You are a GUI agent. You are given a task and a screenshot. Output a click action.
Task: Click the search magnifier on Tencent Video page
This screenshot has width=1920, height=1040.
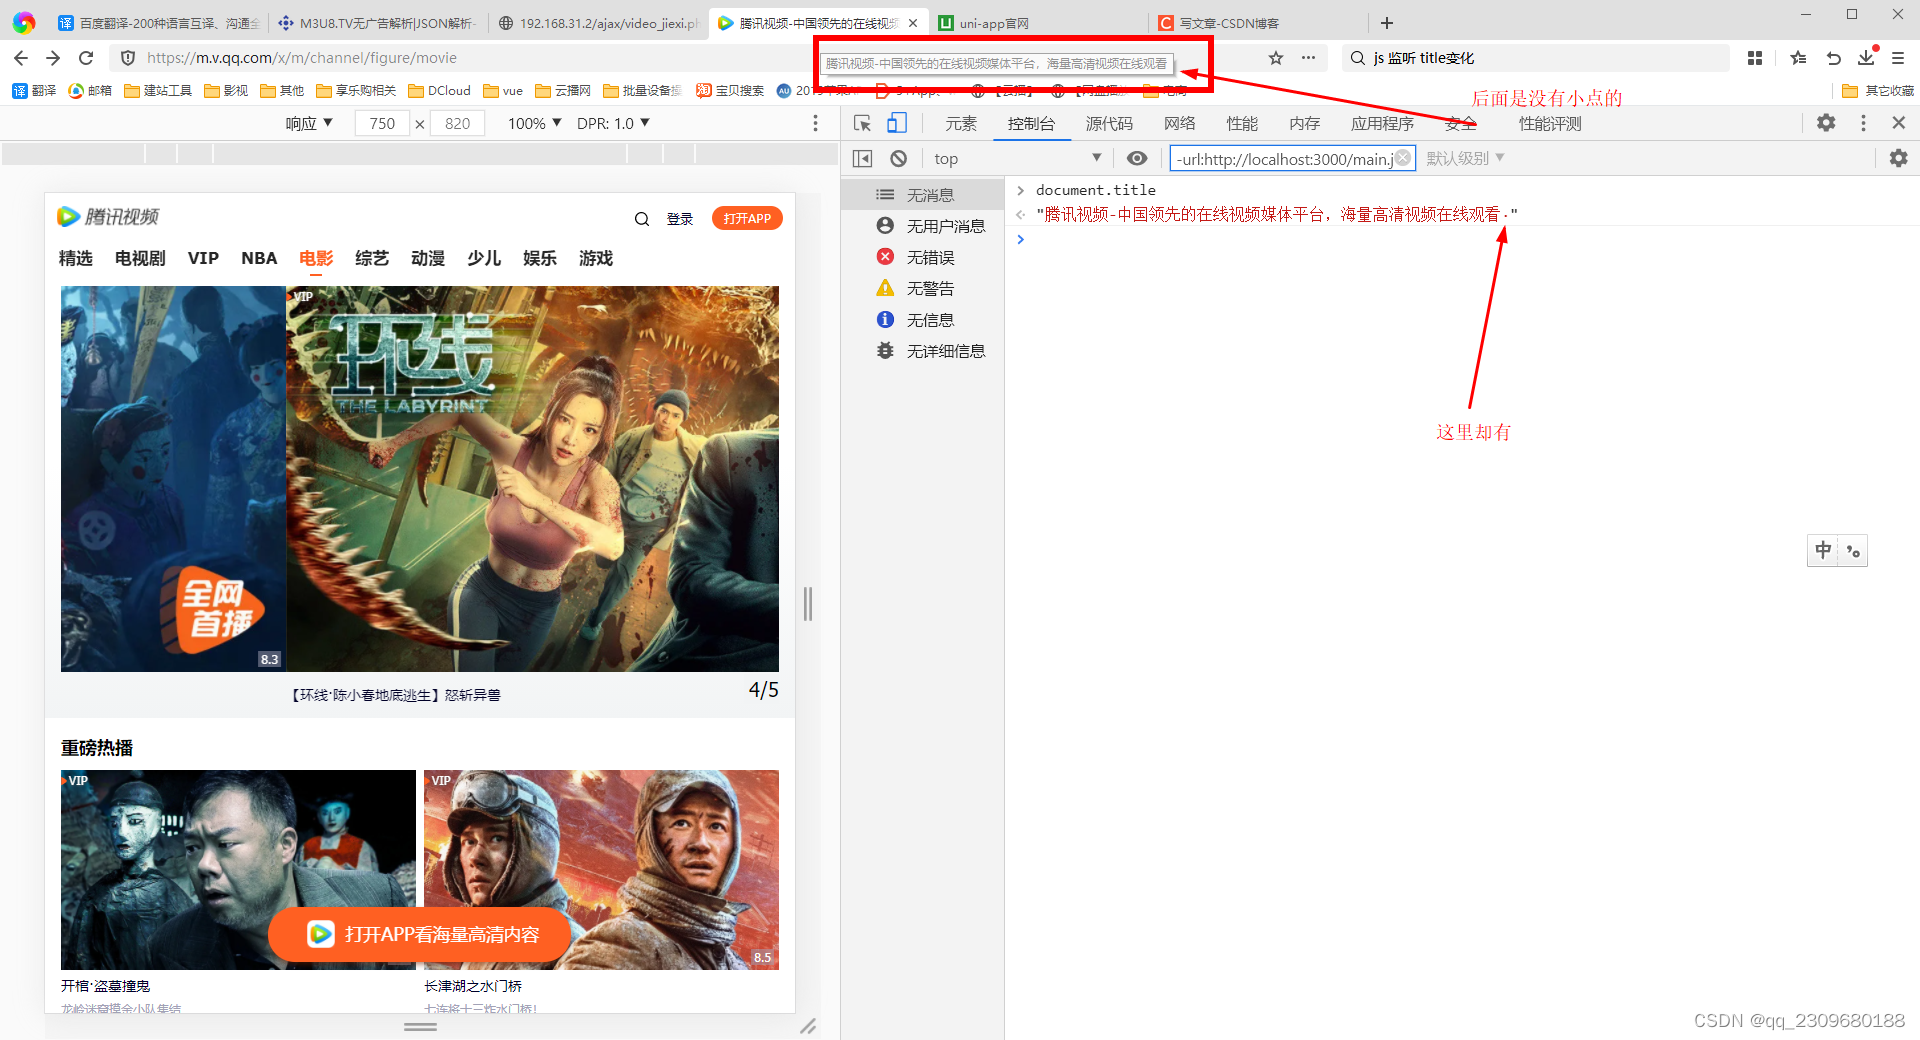[x=641, y=218]
